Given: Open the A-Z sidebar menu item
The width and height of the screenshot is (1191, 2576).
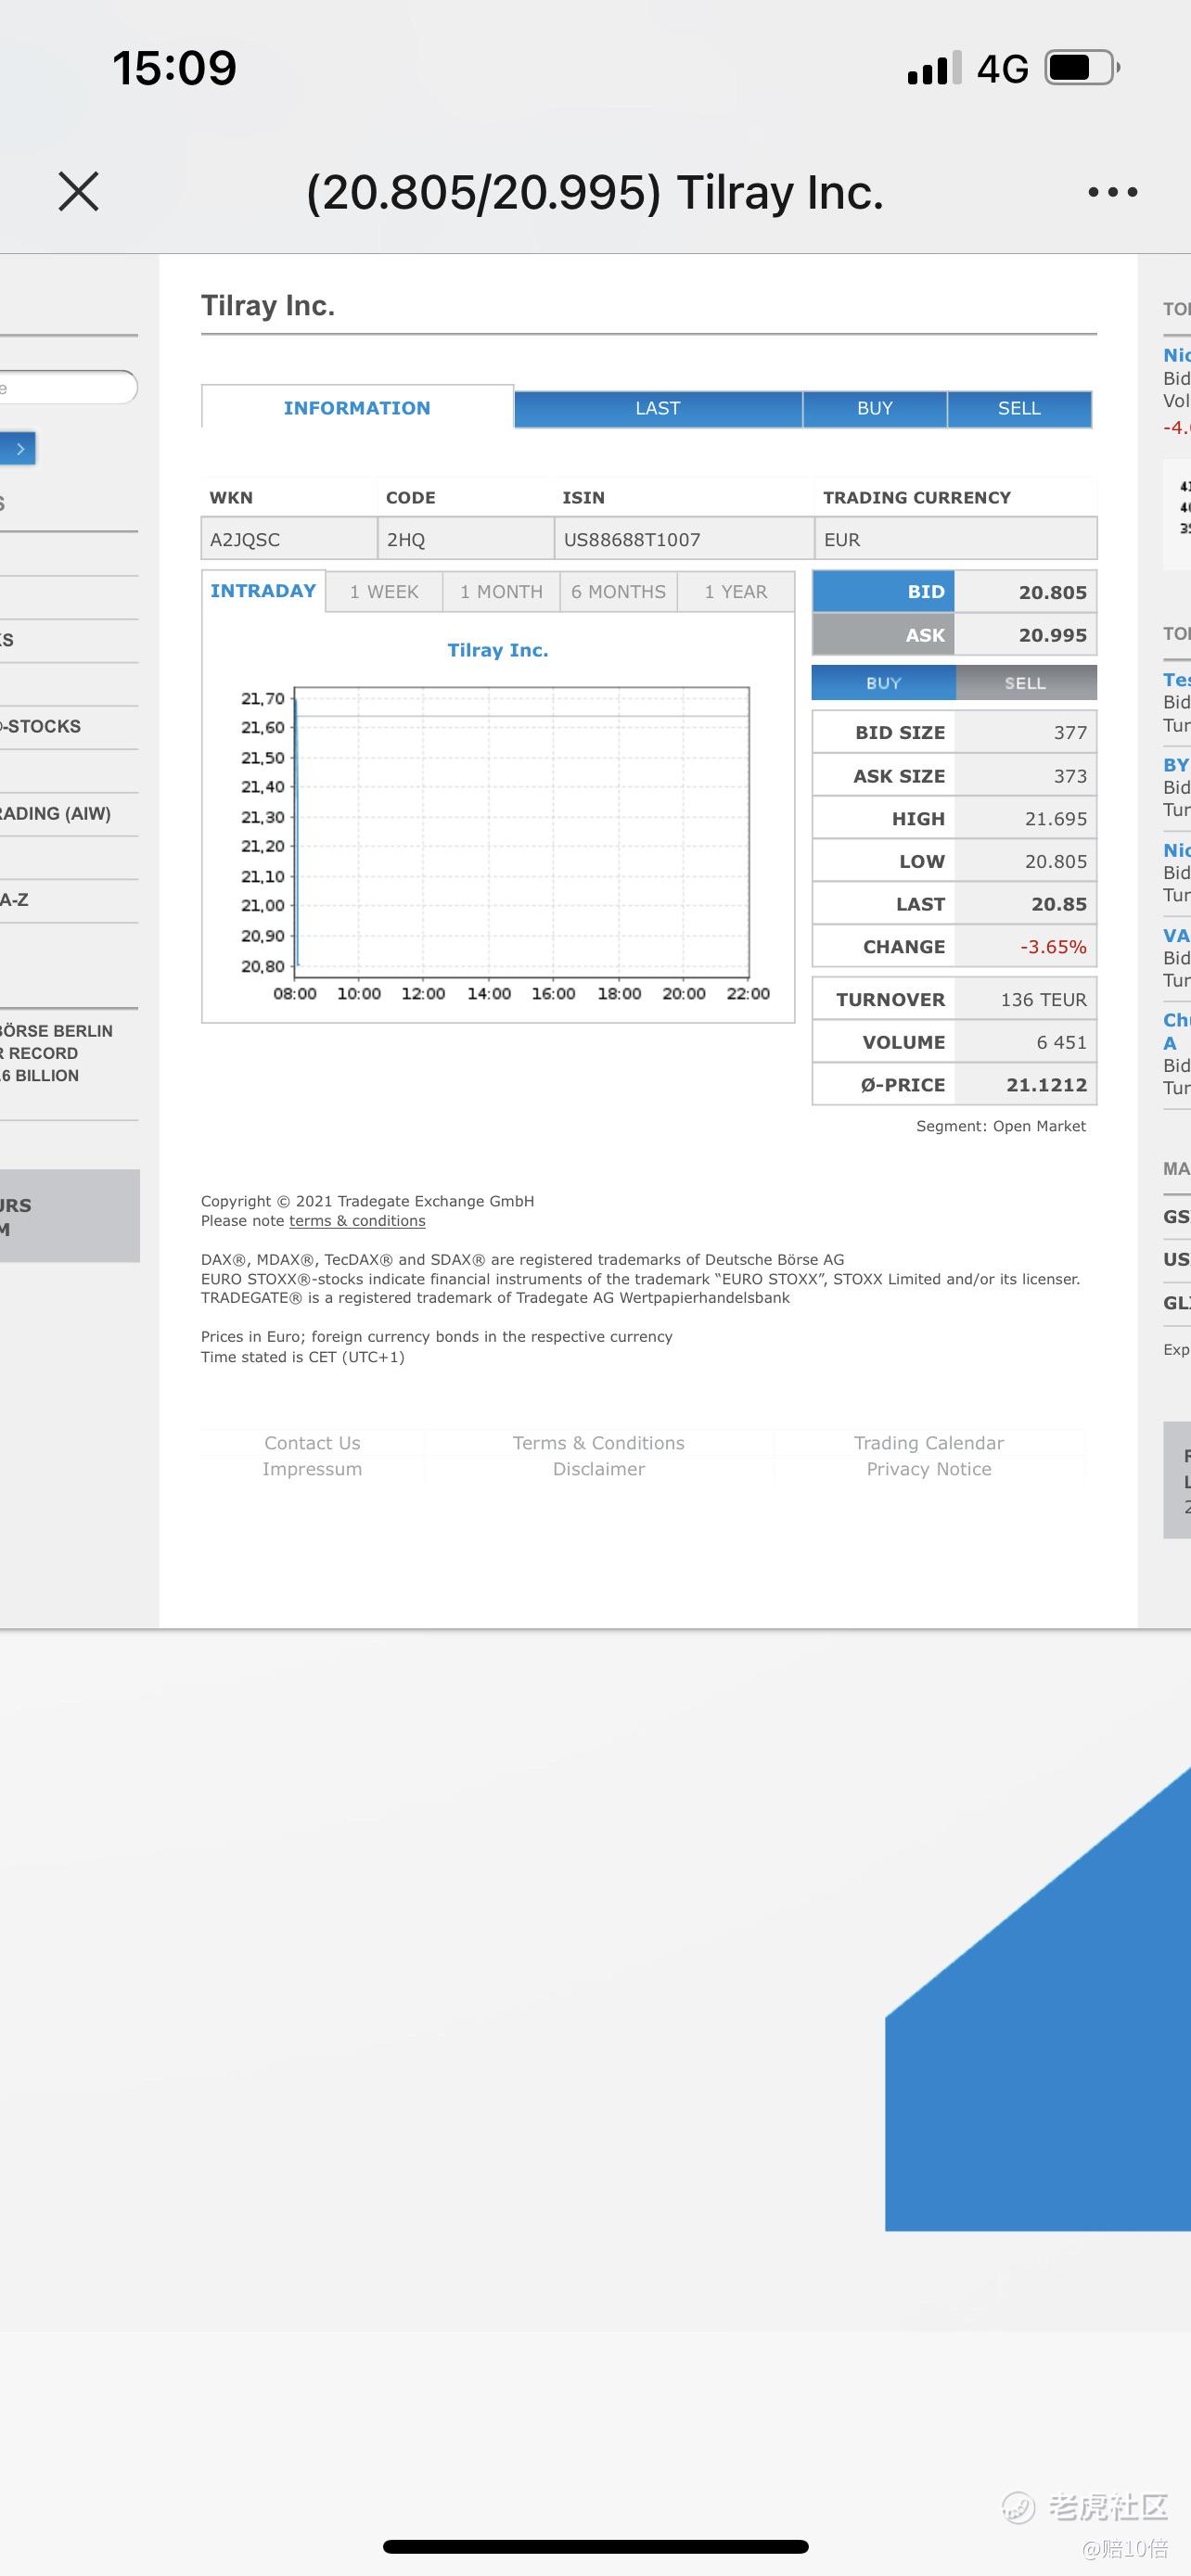Looking at the screenshot, I should 14,900.
